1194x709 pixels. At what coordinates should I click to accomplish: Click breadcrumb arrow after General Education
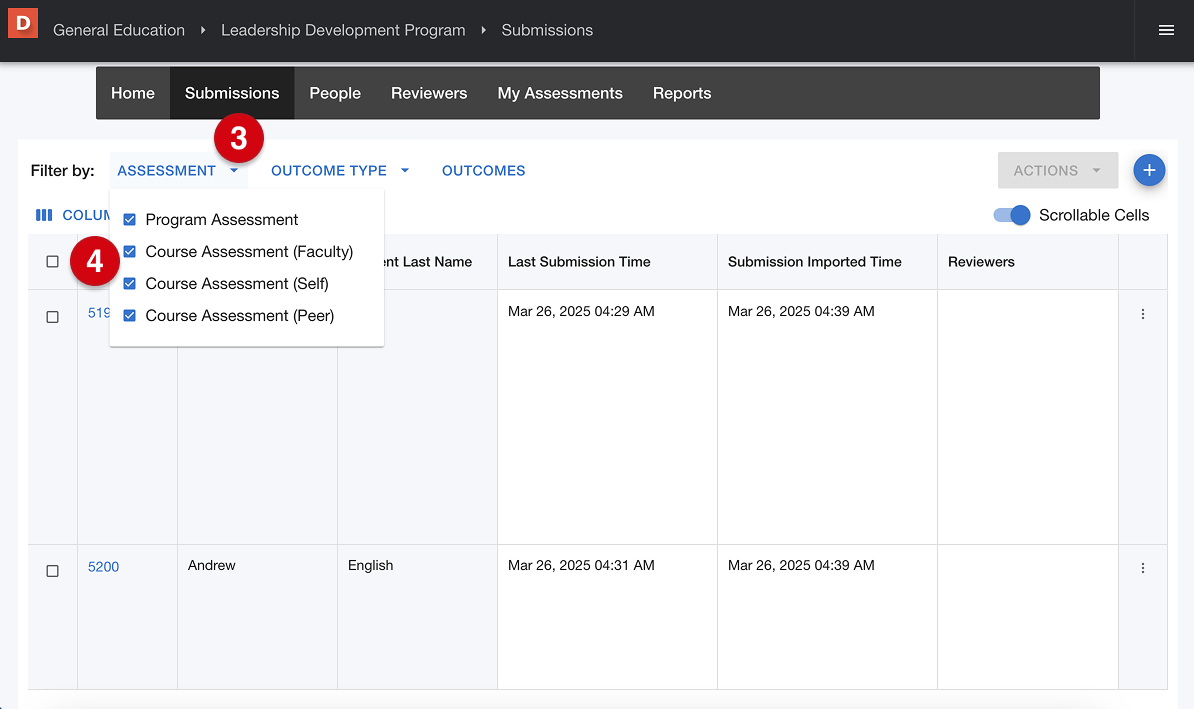click(x=203, y=30)
